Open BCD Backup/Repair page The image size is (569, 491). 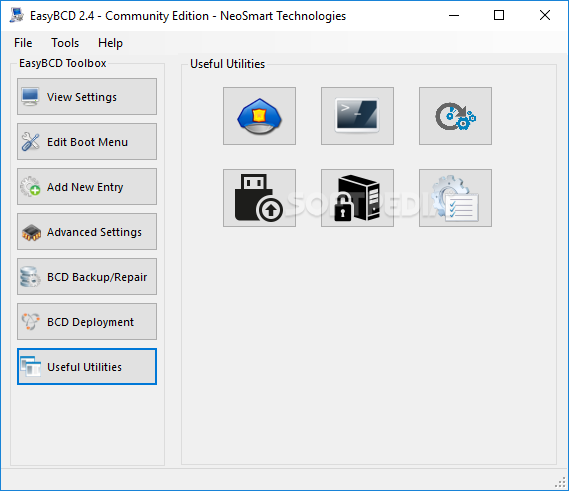pyautogui.click(x=87, y=277)
